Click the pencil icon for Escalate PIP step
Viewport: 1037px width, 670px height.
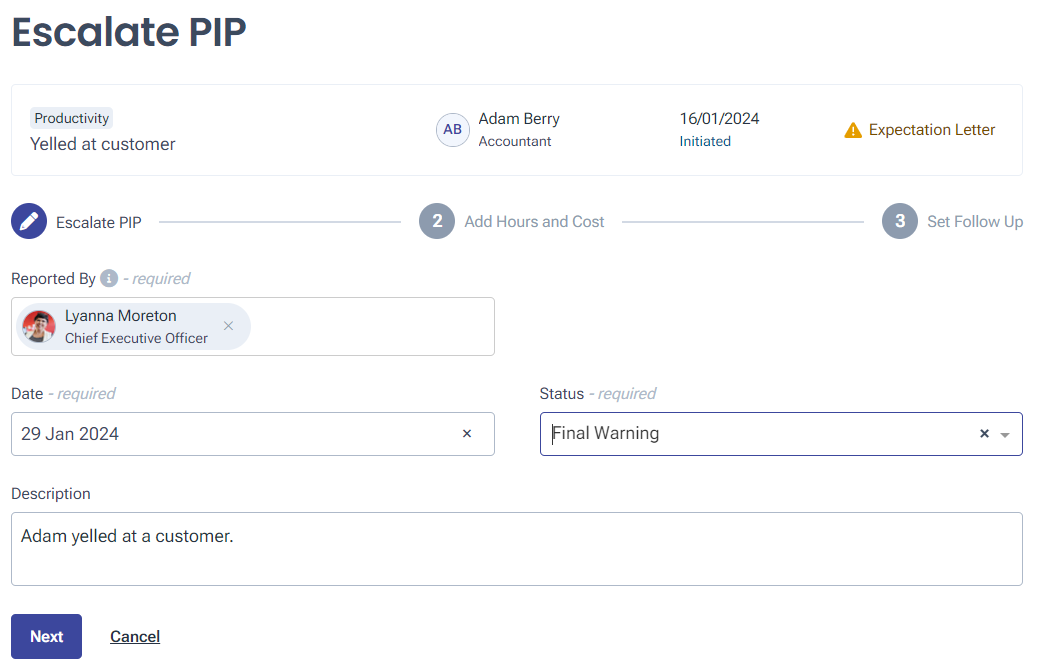point(29,222)
